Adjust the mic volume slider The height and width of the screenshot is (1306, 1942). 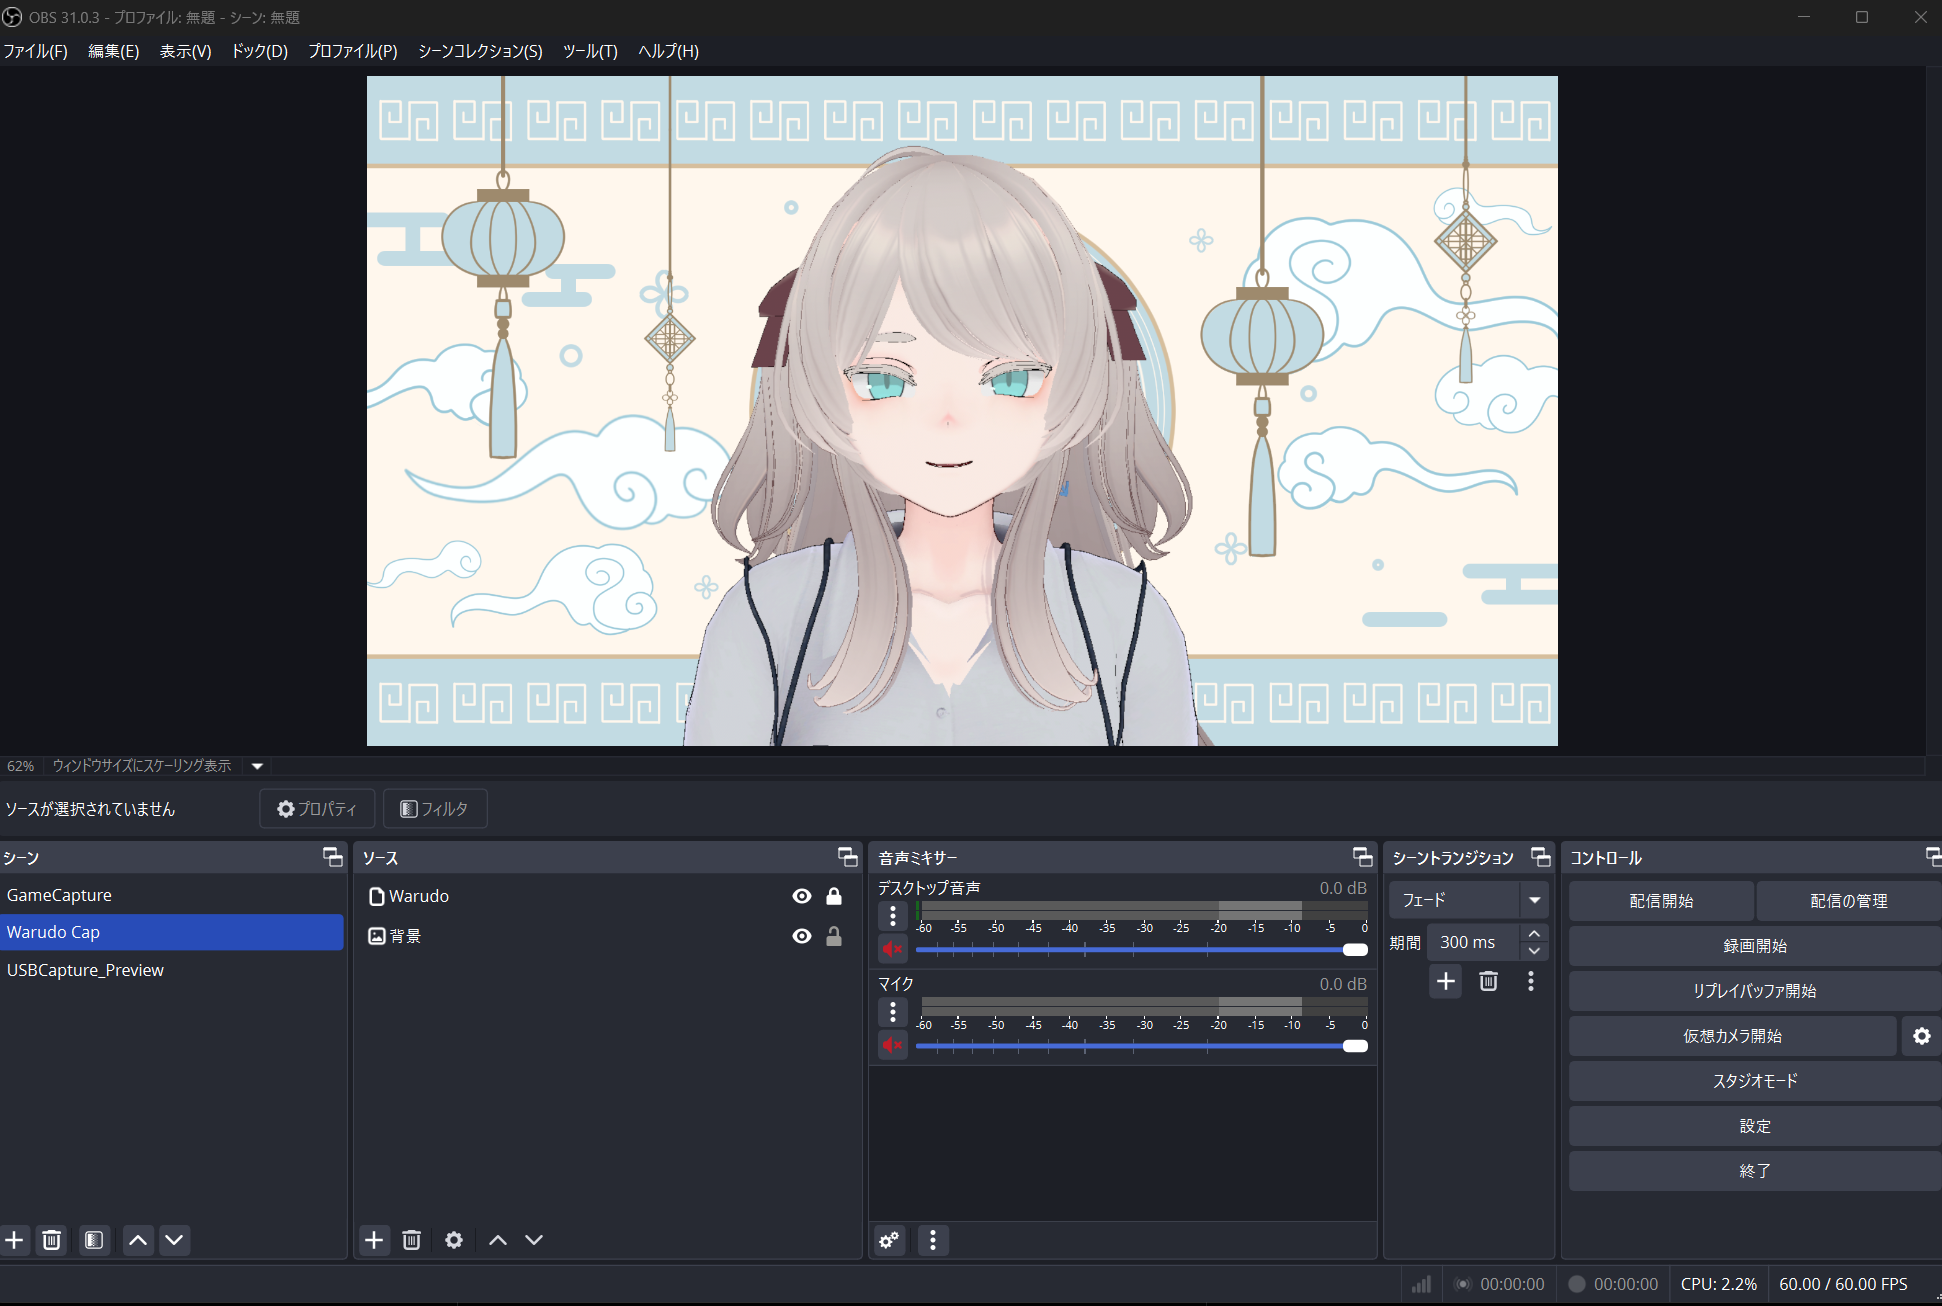point(1141,1045)
